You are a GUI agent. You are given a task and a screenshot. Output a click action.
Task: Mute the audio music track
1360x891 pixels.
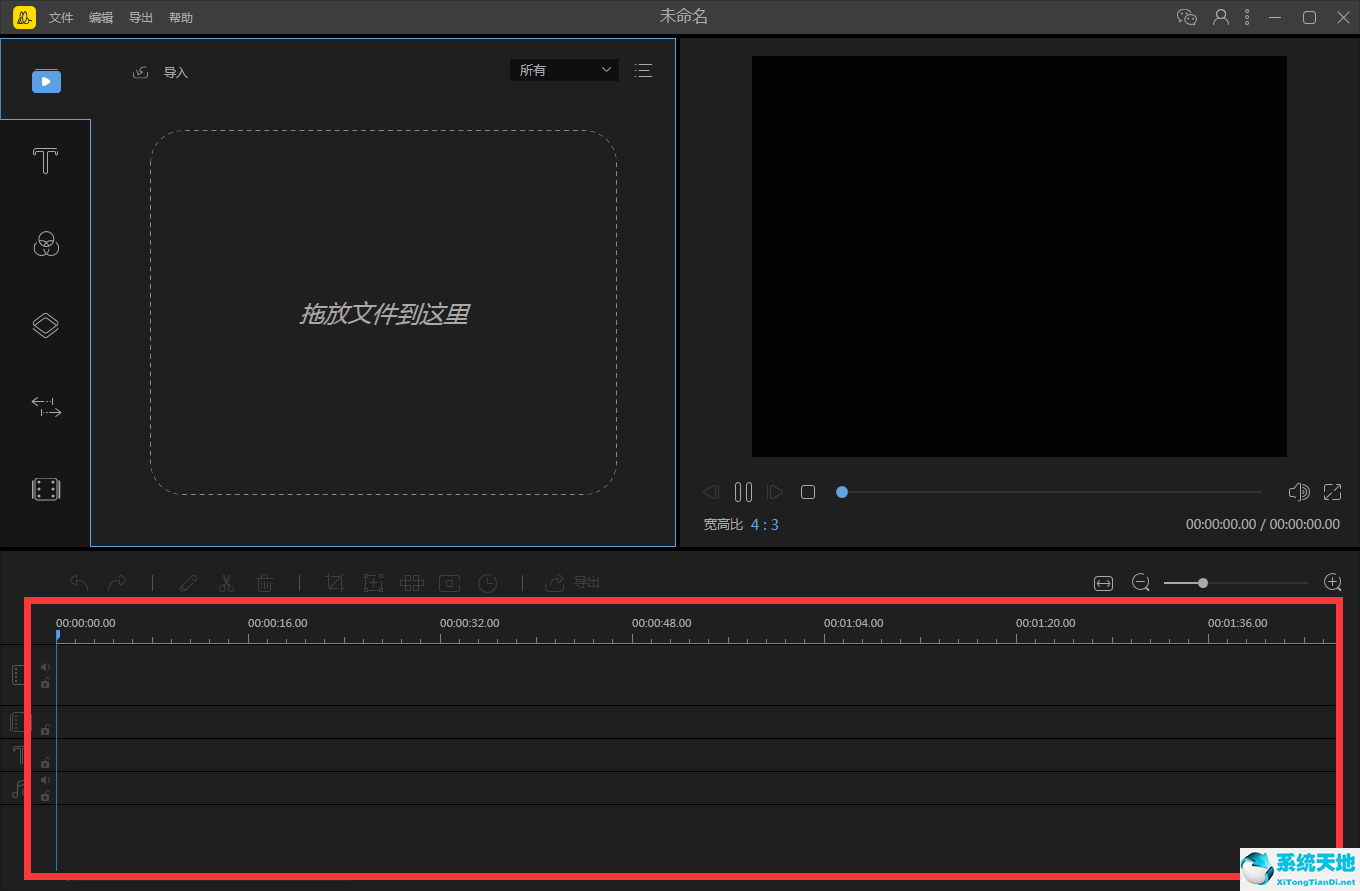coord(45,780)
